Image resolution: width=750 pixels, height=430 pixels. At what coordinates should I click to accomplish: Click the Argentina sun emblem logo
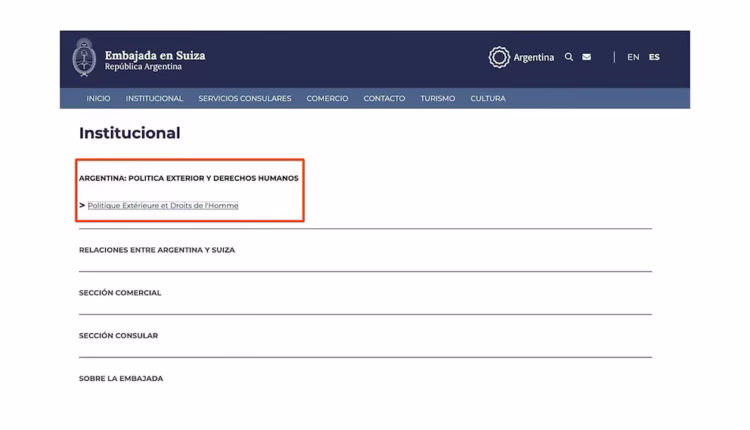(499, 57)
